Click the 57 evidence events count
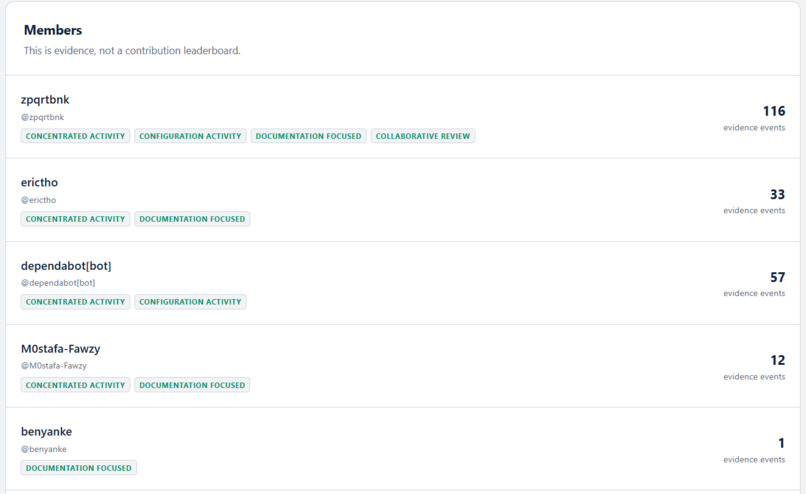Screen dimensions: 806x494 (x=777, y=277)
